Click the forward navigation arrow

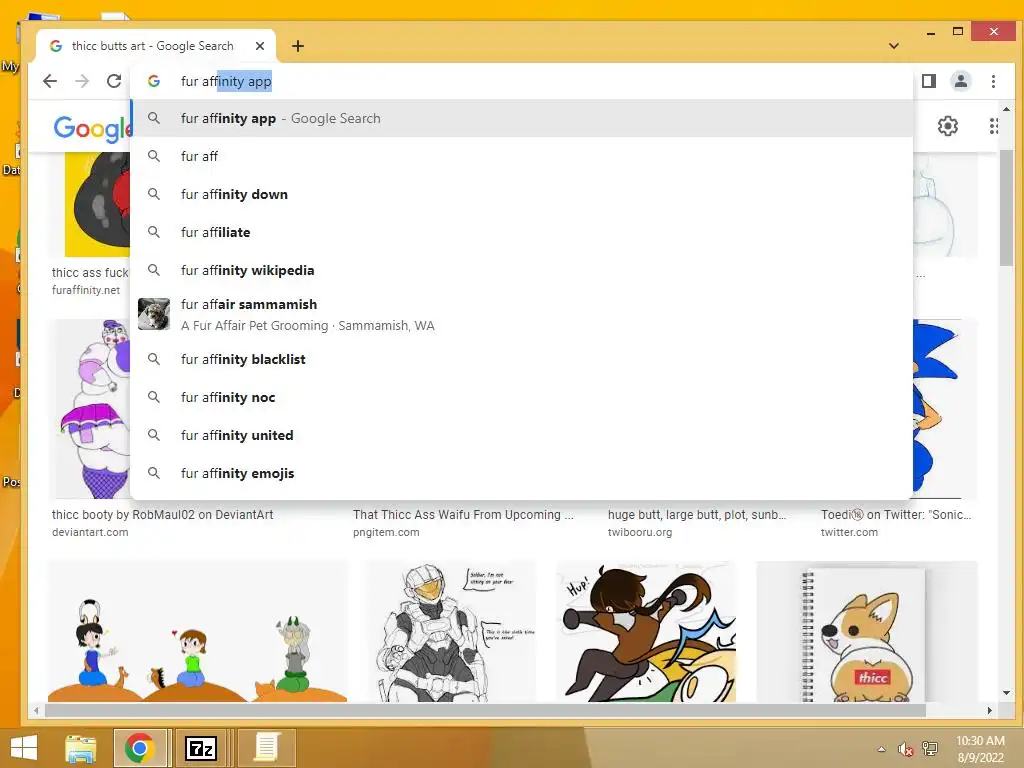(82, 81)
